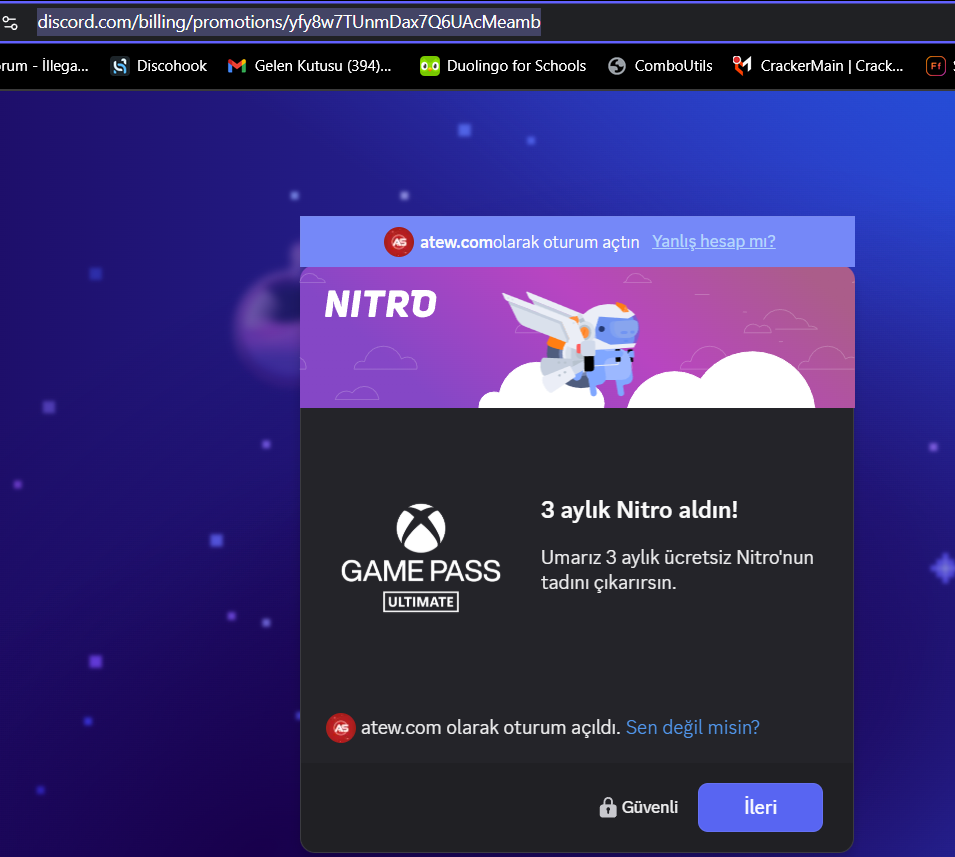Click the atew.com avatar above the footer
This screenshot has width=955, height=857.
[341, 728]
